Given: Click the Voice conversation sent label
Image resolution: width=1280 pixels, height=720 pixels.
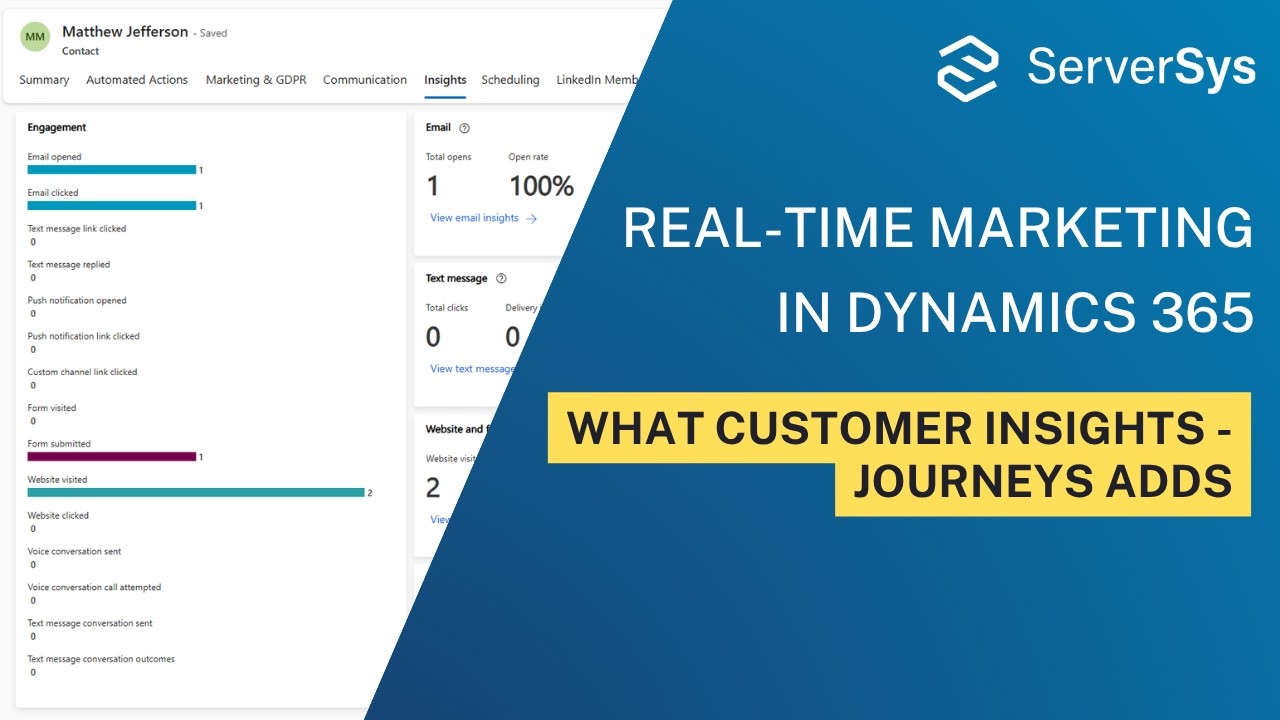Looking at the screenshot, I should coord(74,552).
